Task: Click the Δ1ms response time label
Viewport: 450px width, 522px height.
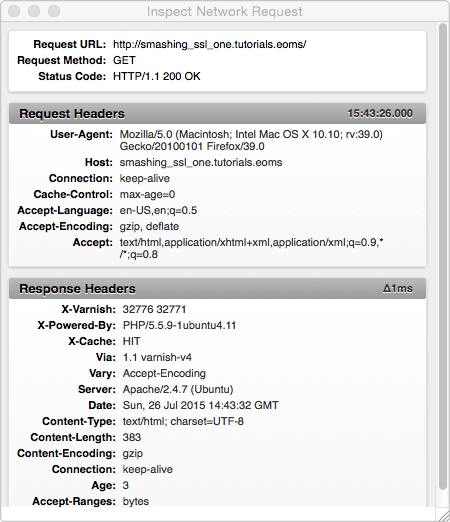Action: [x=398, y=288]
